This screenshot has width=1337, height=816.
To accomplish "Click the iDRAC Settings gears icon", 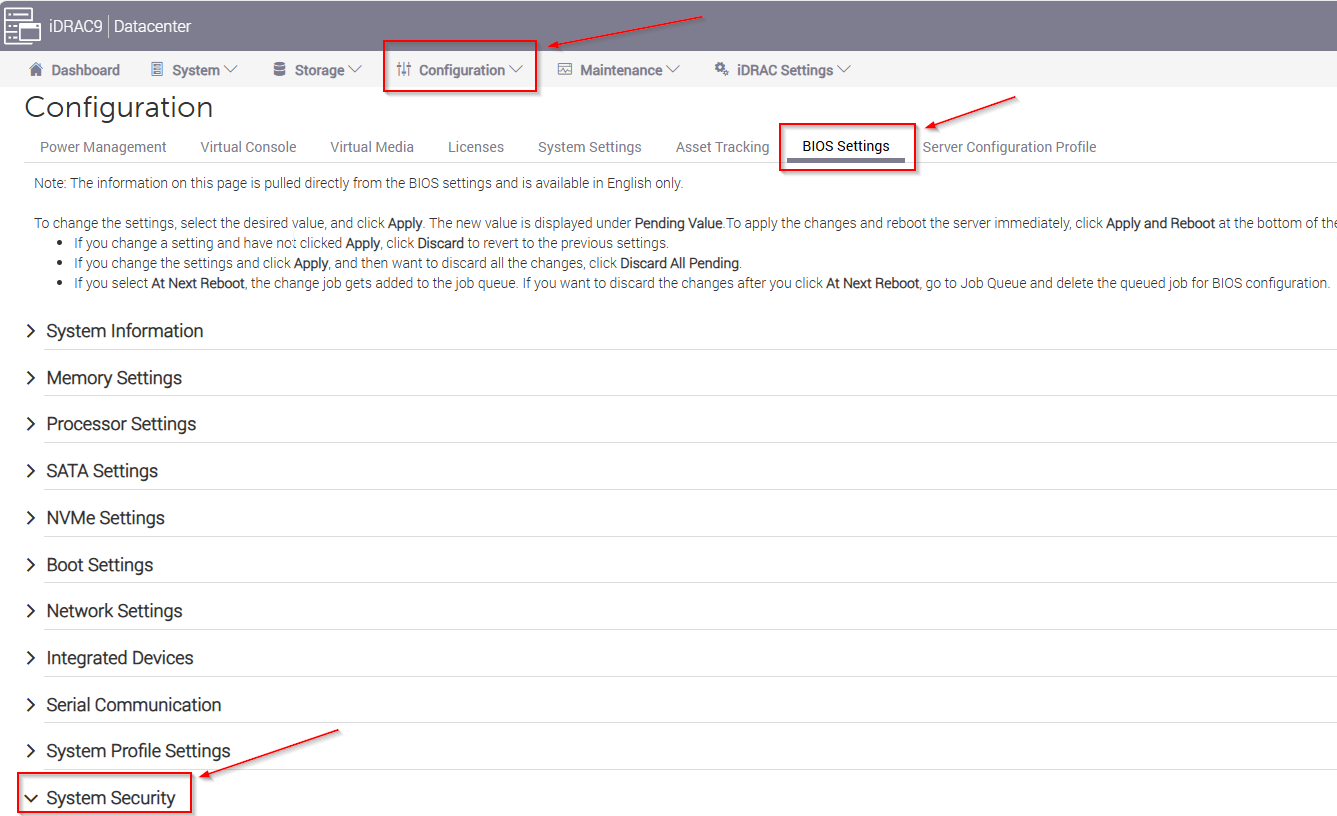I will (x=721, y=70).
